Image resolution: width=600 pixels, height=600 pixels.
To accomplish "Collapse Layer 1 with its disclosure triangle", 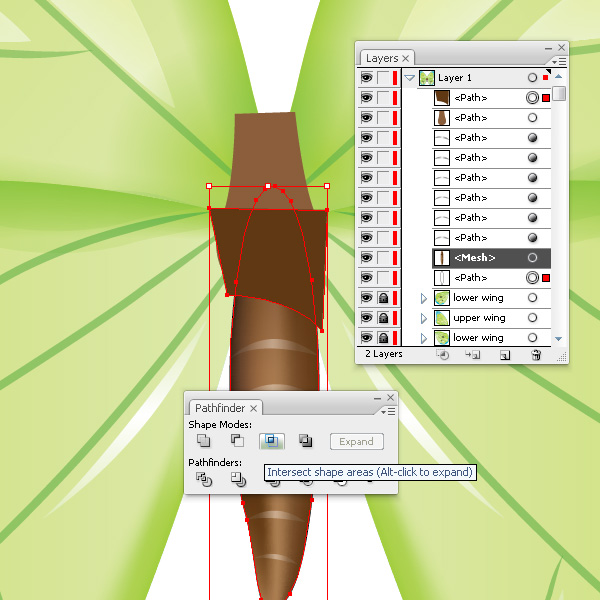I will 409,78.
